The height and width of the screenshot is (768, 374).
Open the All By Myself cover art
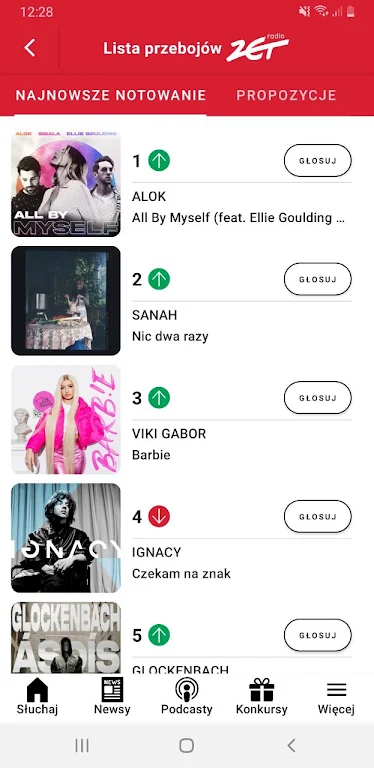tap(66, 183)
